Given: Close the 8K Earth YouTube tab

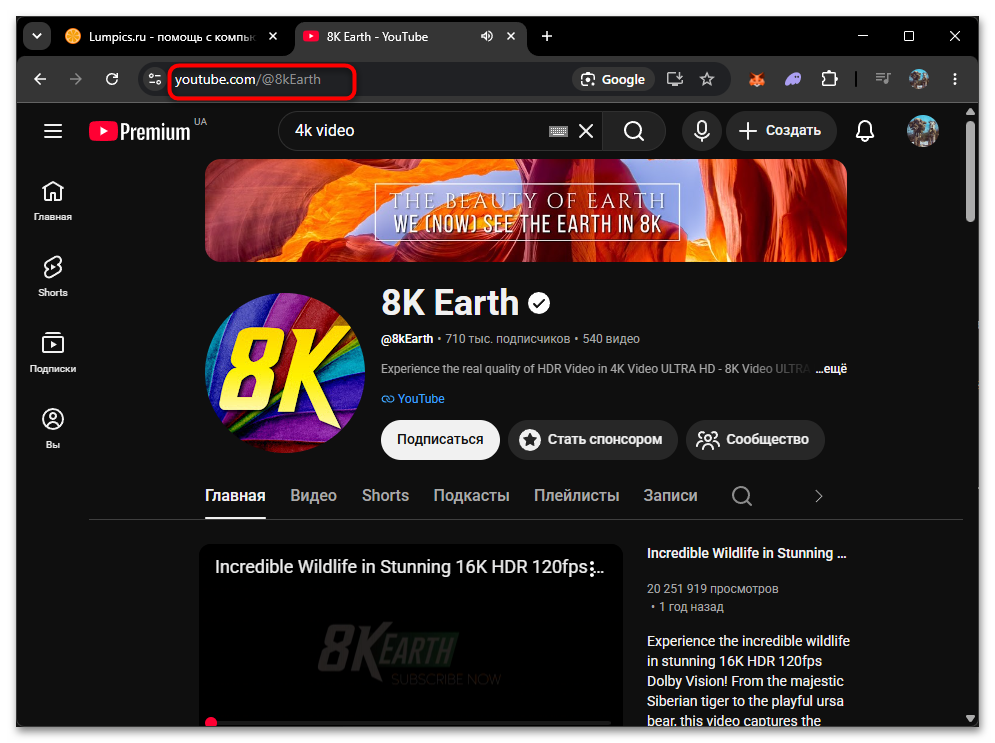Looking at the screenshot, I should pyautogui.click(x=511, y=36).
